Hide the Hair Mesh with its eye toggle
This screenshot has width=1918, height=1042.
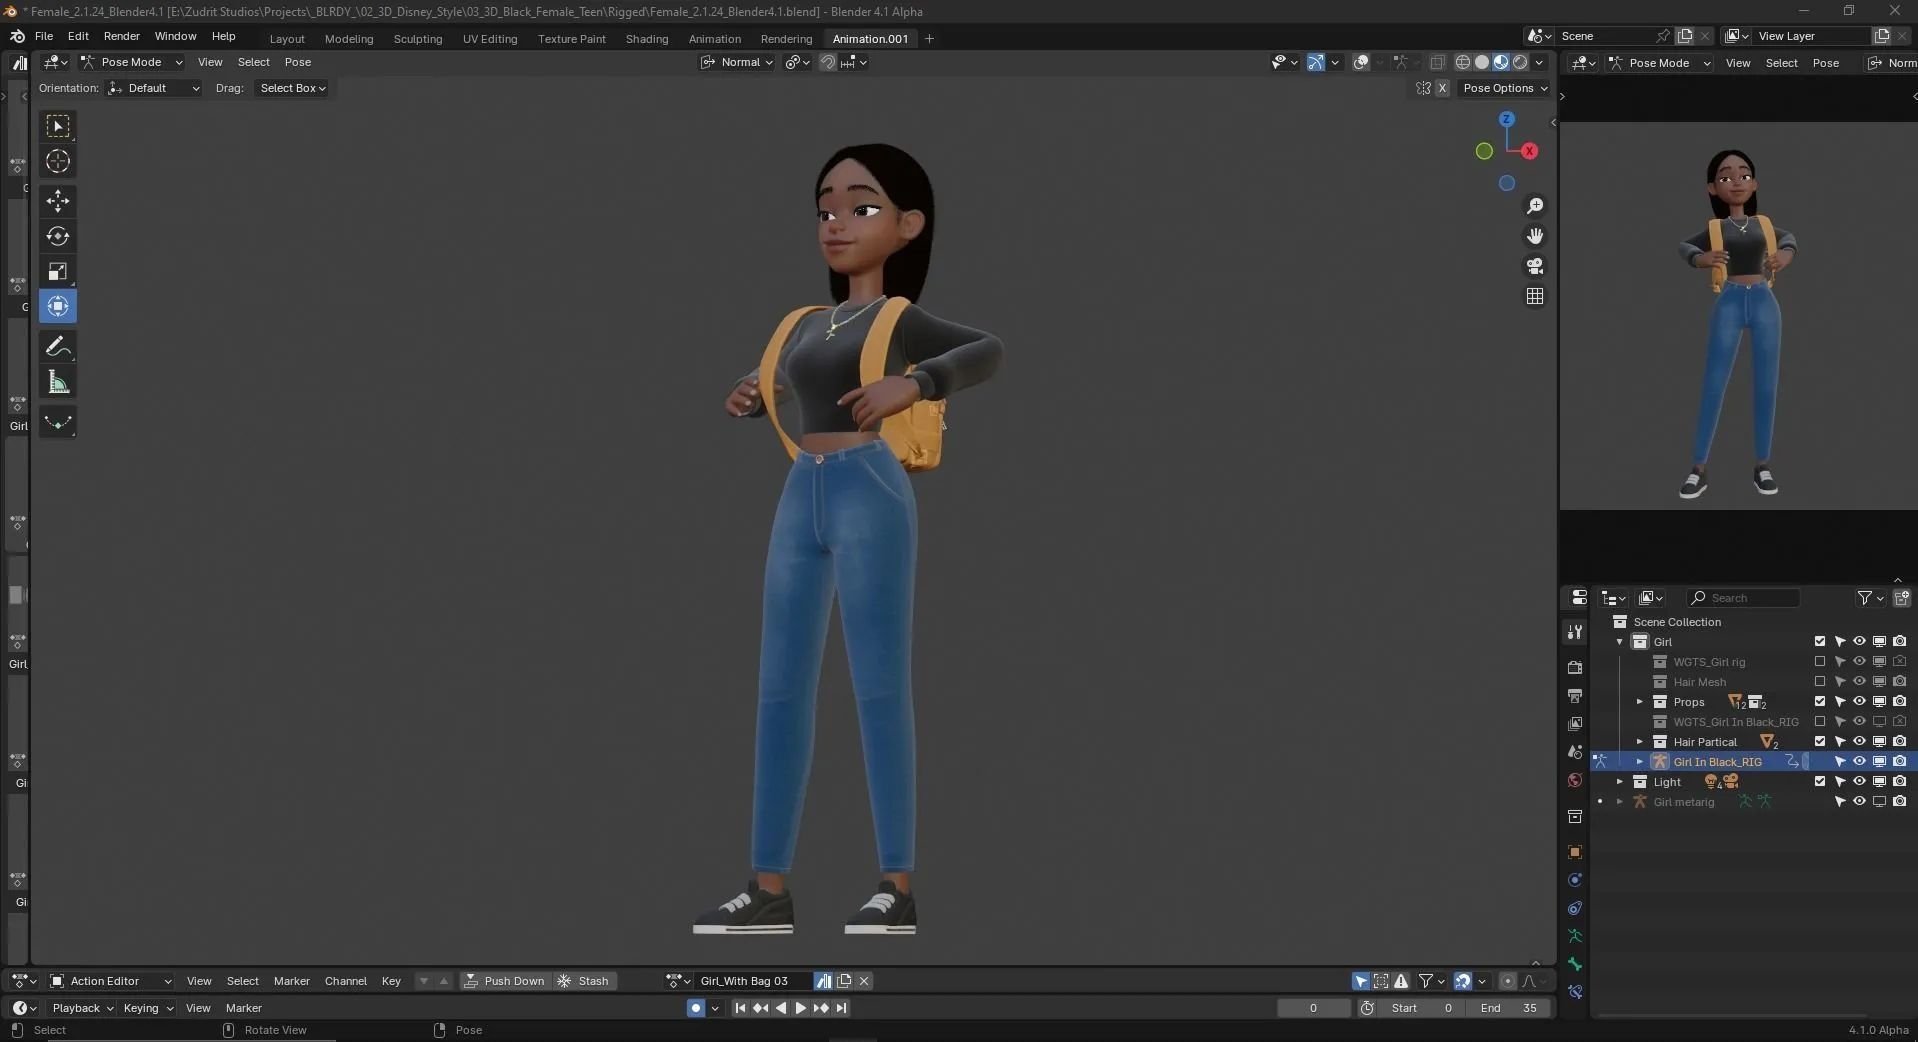pos(1859,682)
